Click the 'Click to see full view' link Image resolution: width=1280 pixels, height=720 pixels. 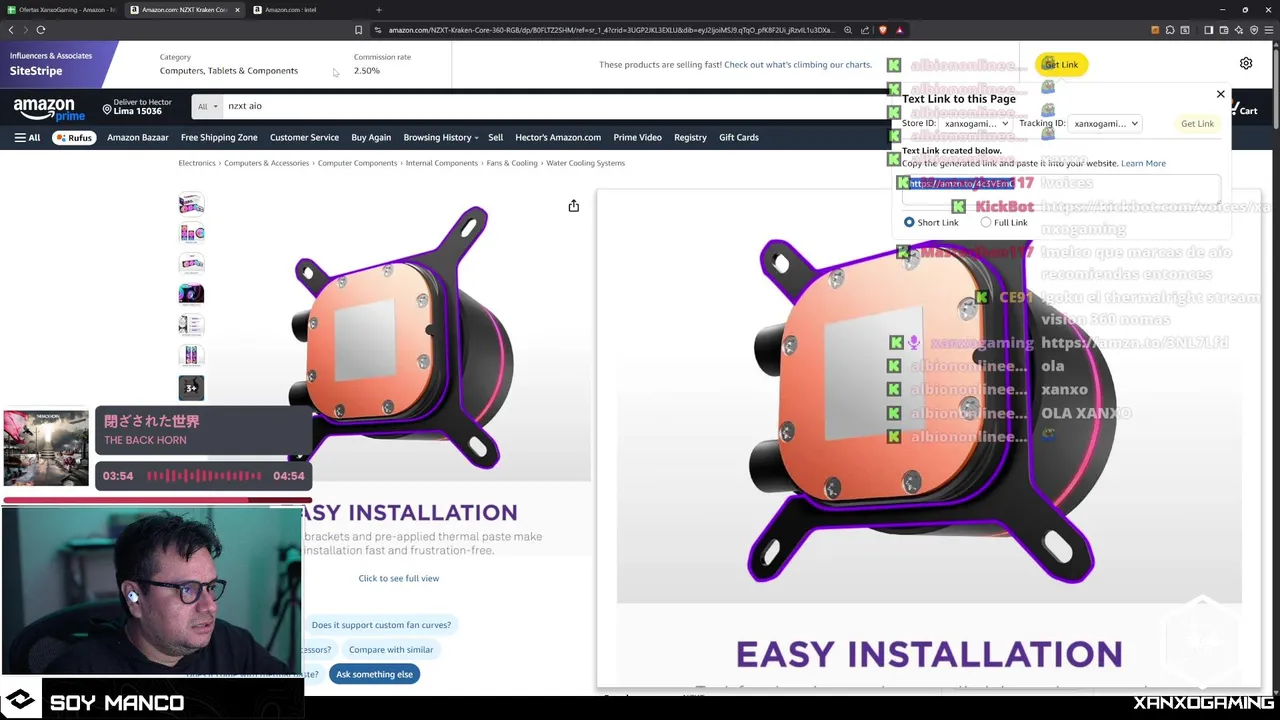tap(398, 578)
